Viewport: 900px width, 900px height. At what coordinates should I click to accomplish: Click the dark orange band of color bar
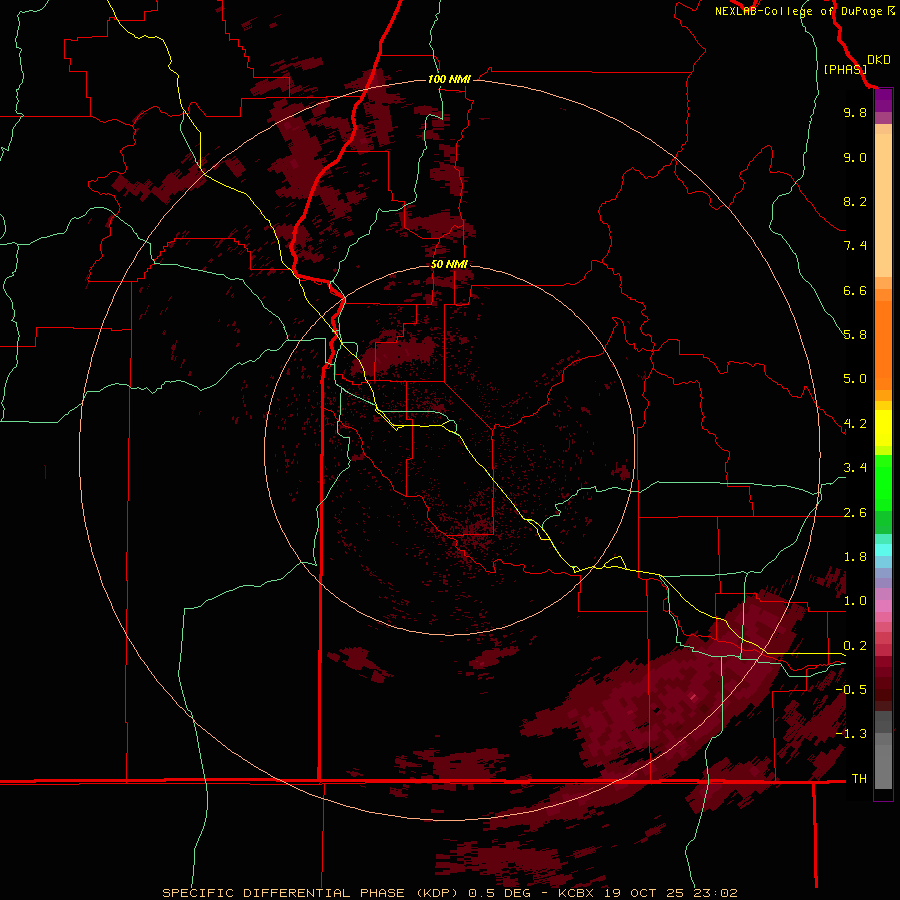point(883,346)
